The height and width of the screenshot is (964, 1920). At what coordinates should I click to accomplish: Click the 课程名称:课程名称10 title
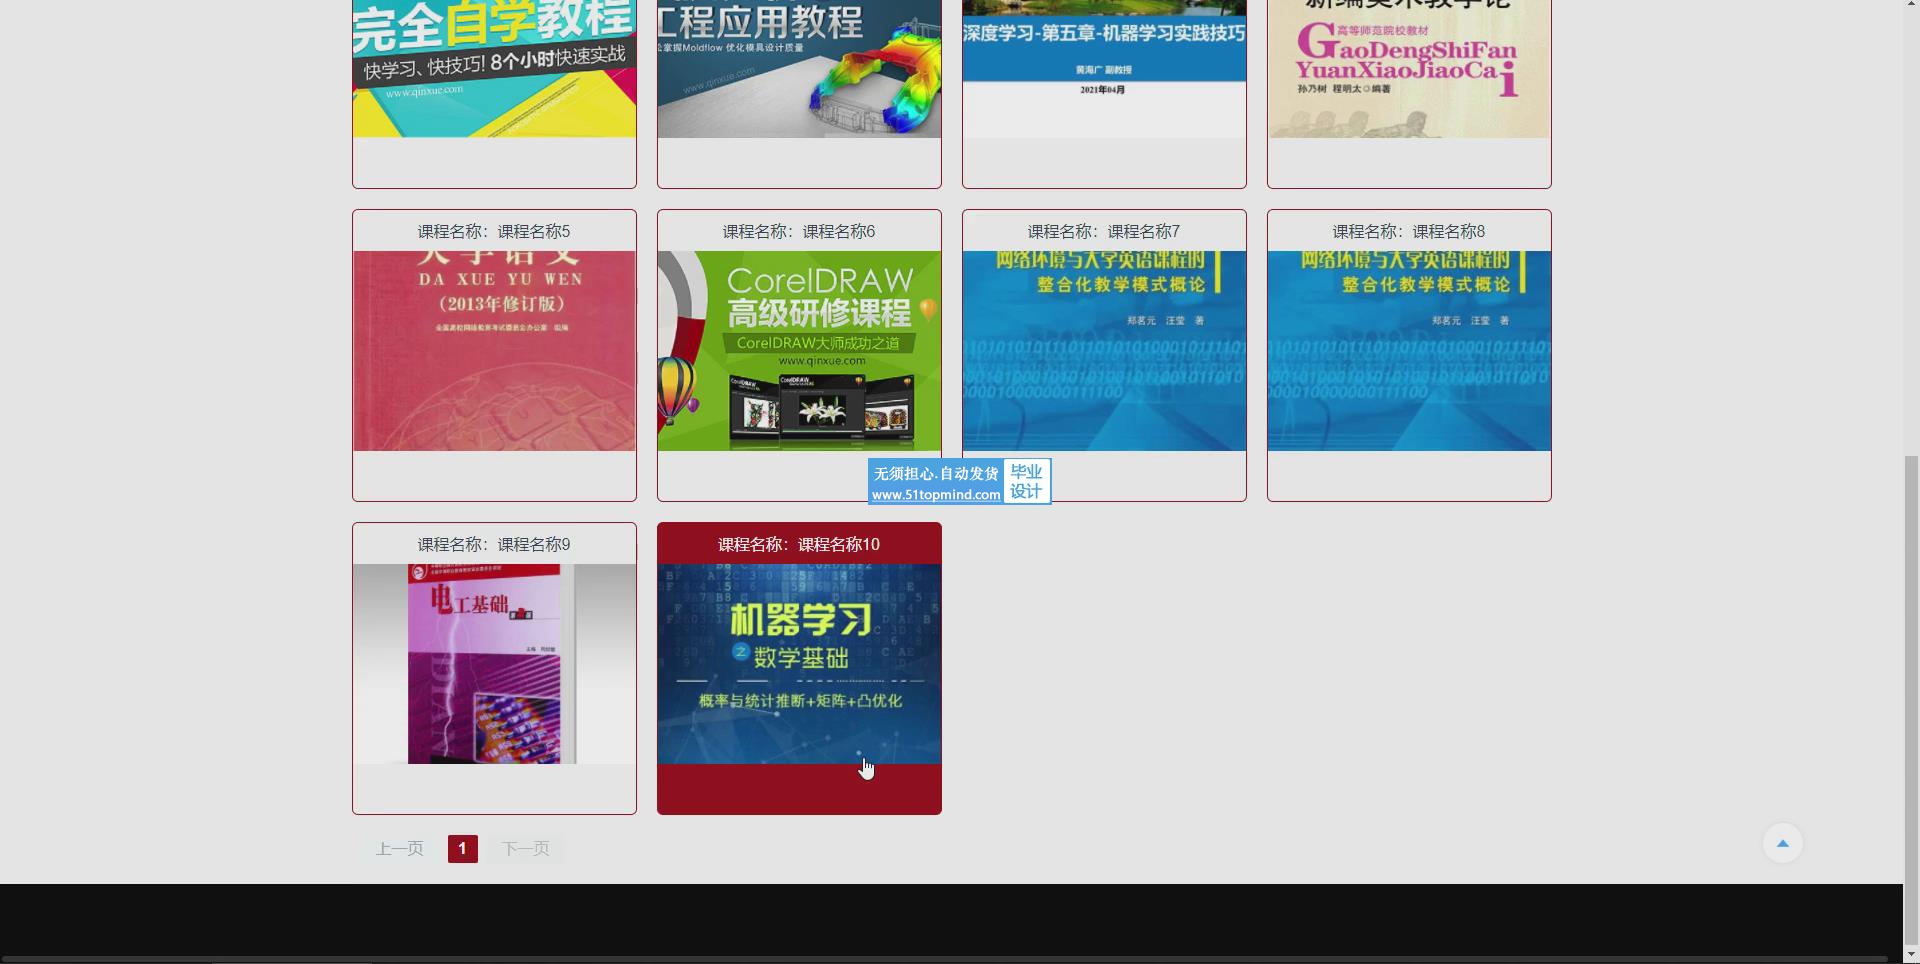pyautogui.click(x=799, y=544)
